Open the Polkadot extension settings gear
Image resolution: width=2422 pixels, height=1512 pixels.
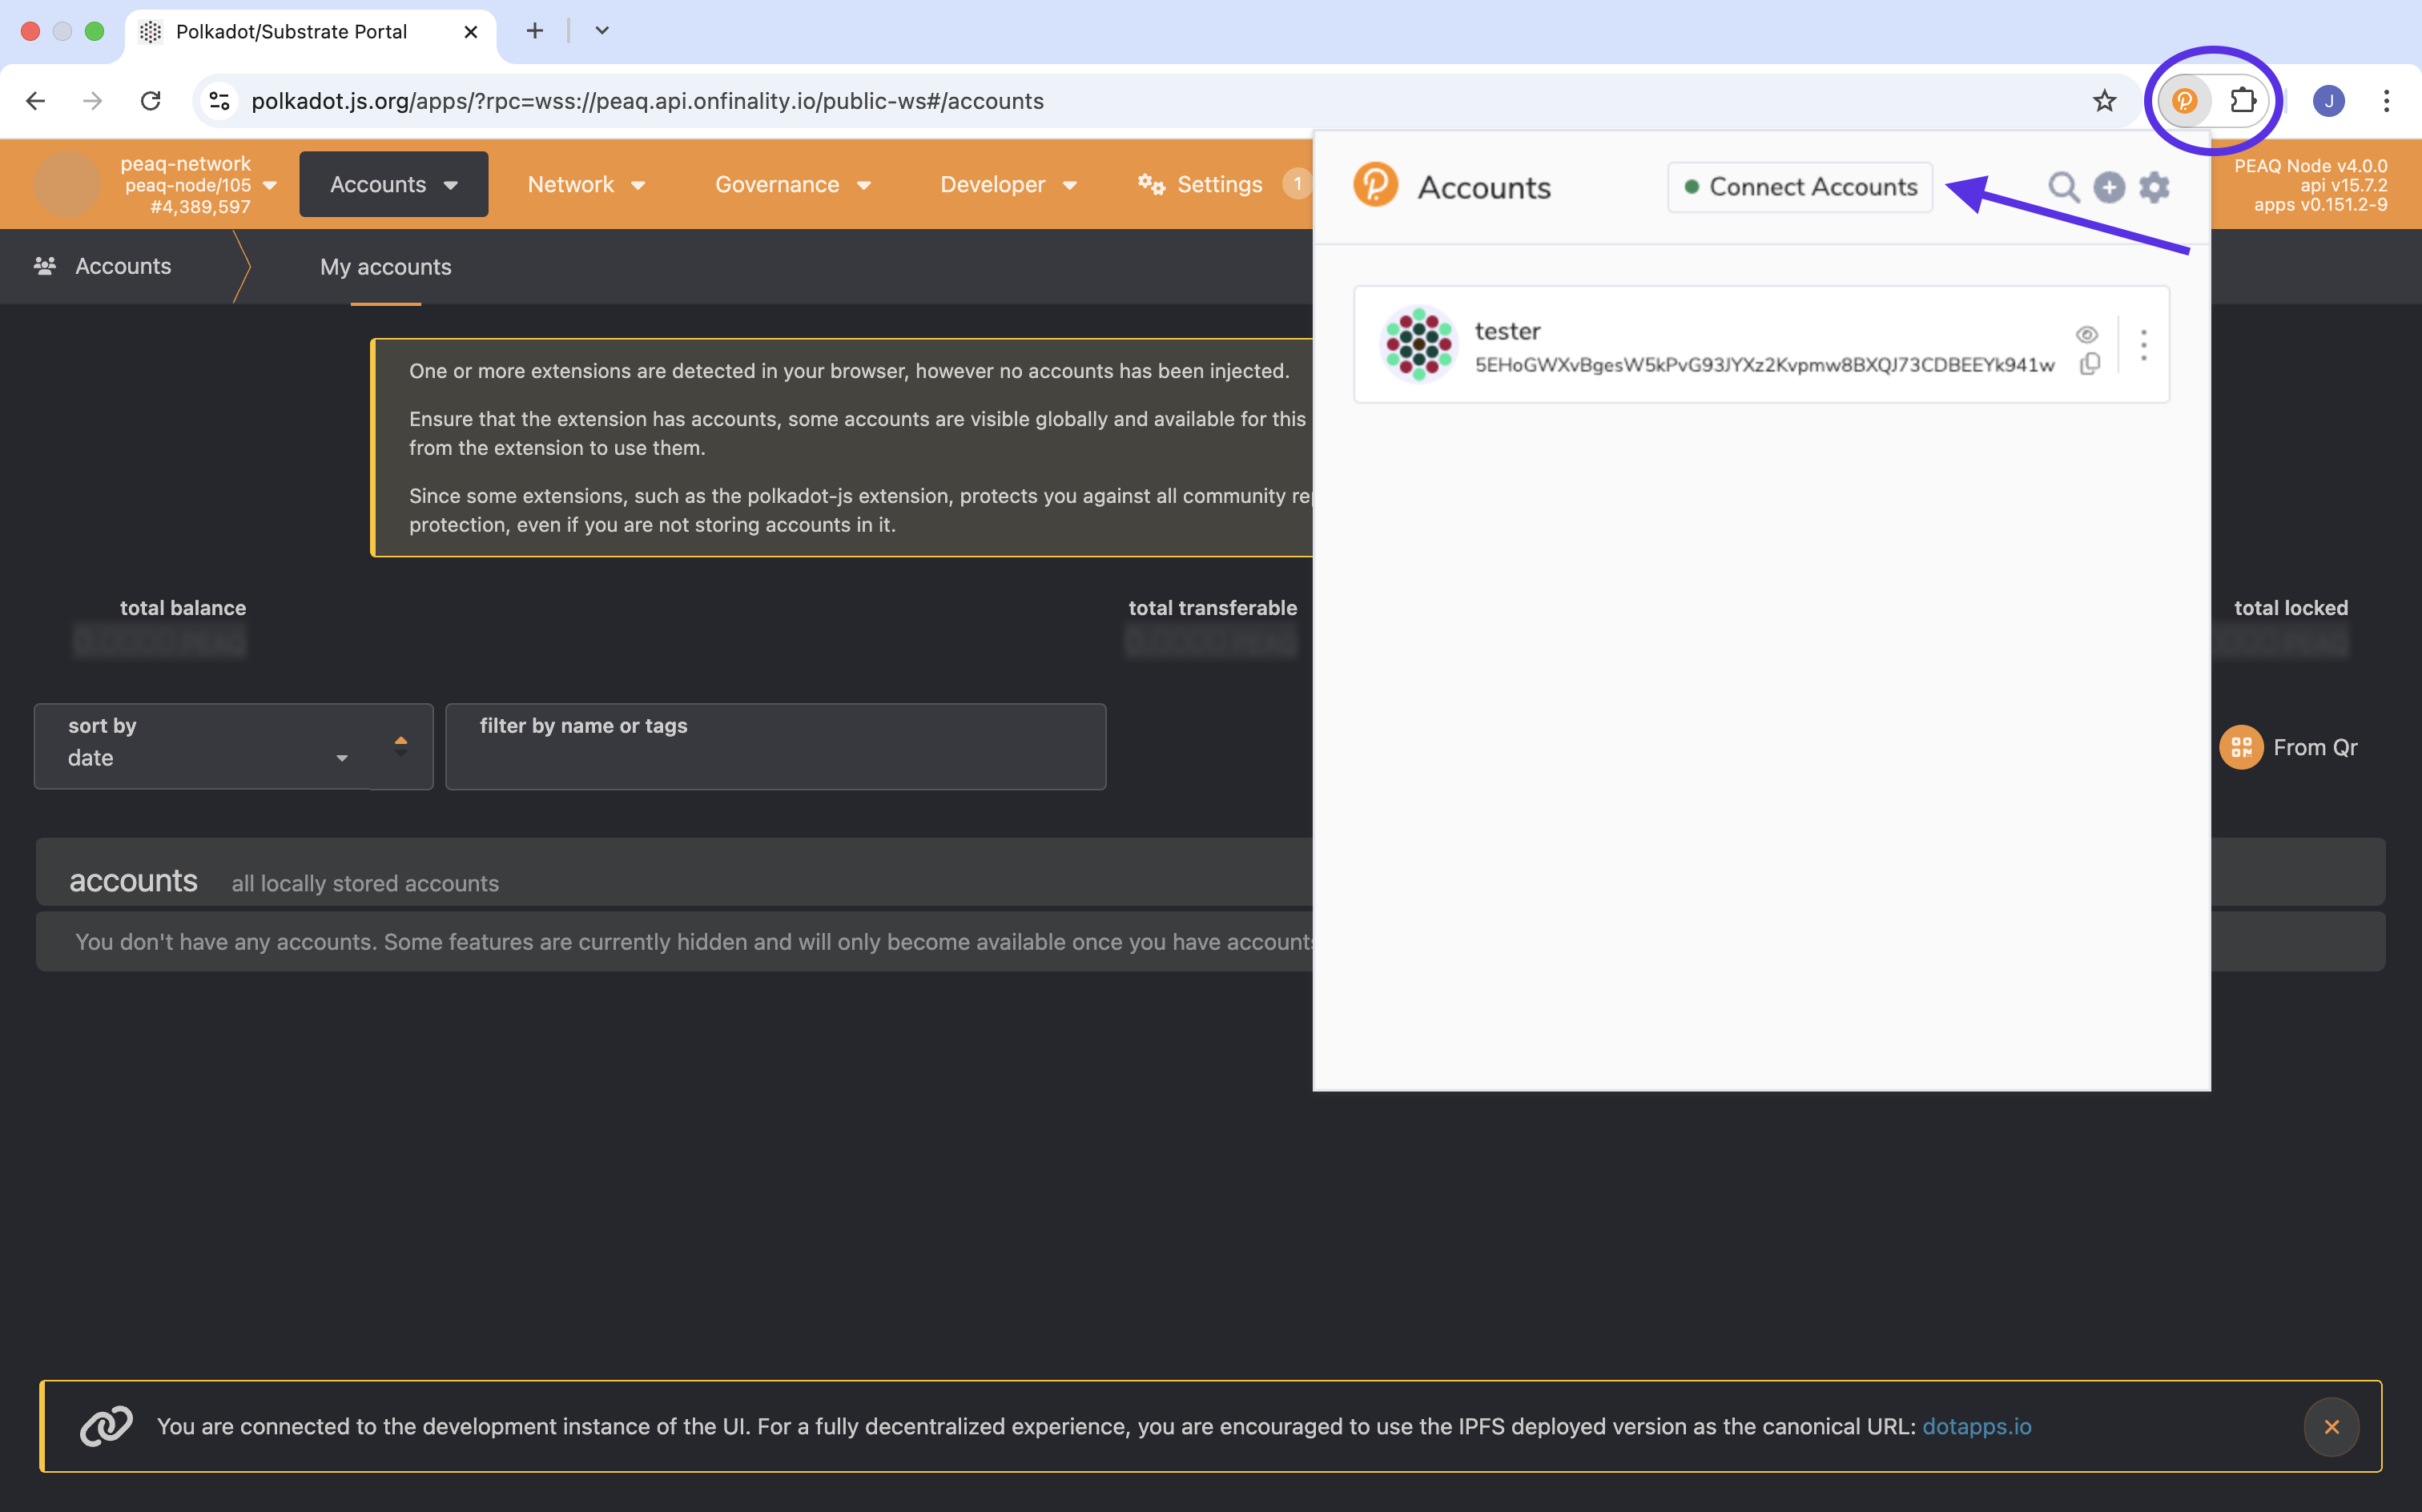coord(2154,187)
